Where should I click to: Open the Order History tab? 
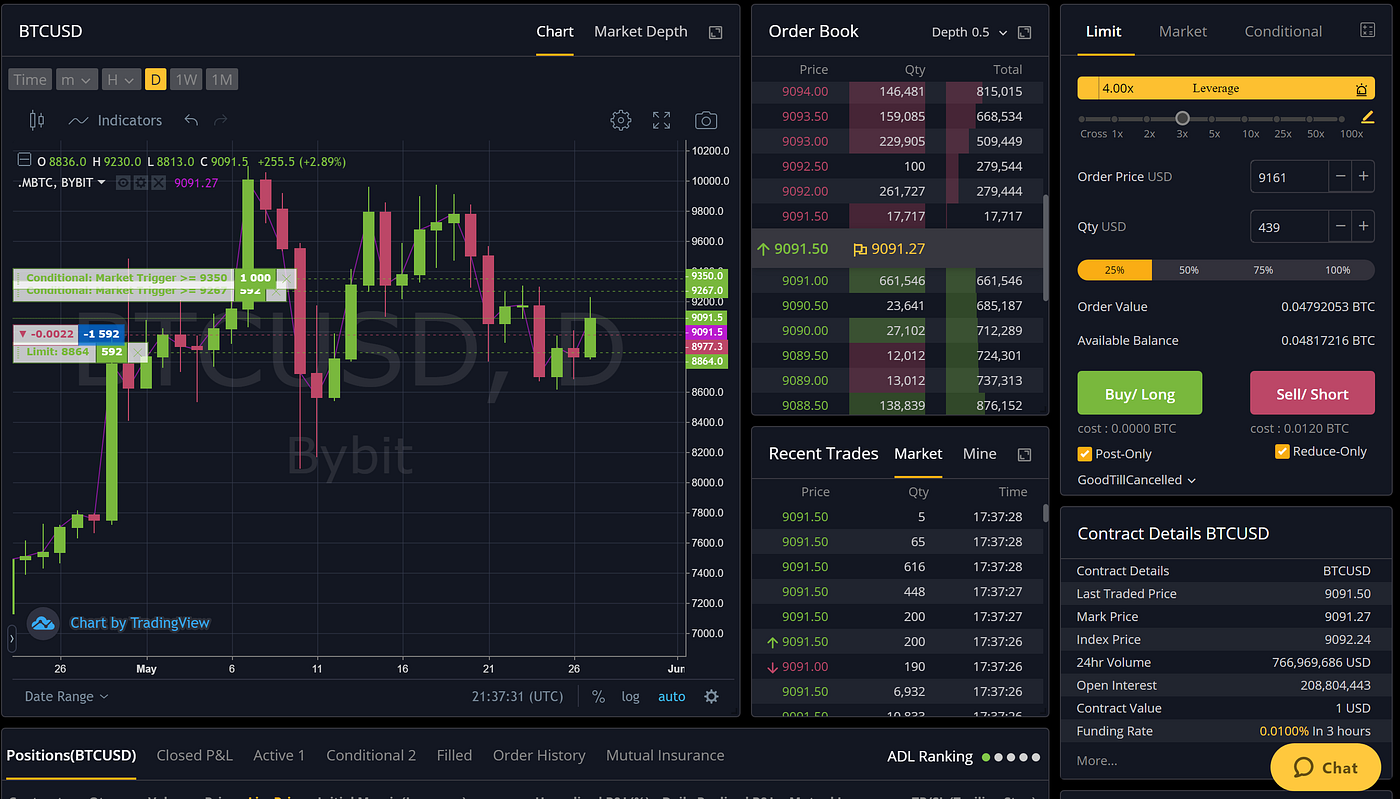[x=539, y=755]
